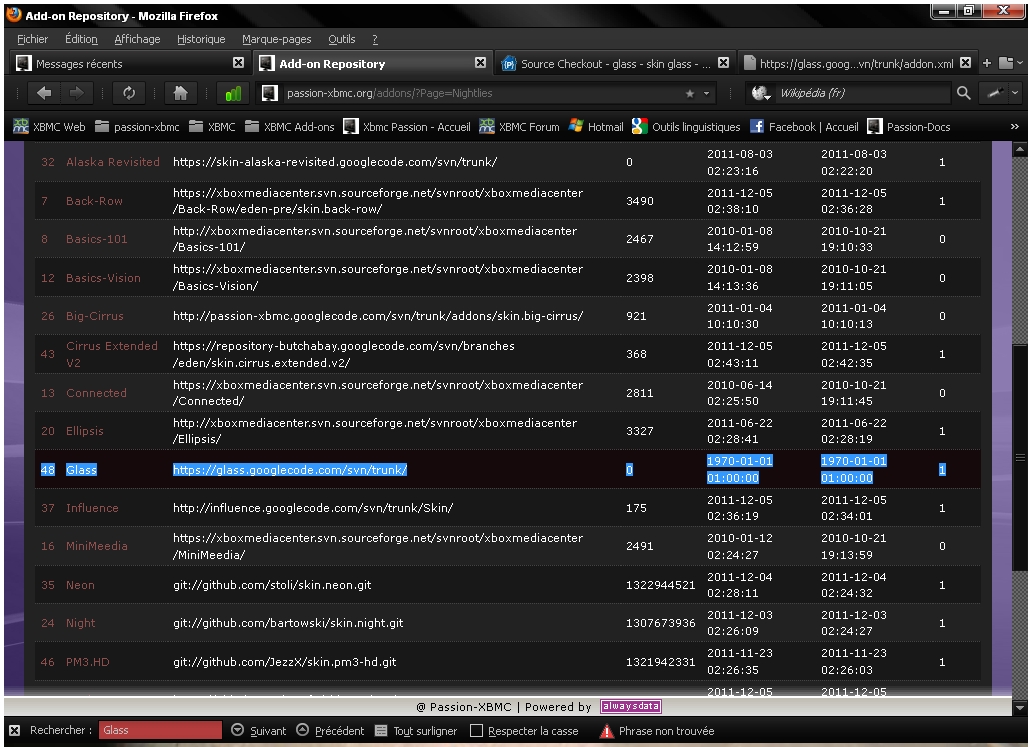Toggle Tout surligner highlight option

[x=416, y=731]
